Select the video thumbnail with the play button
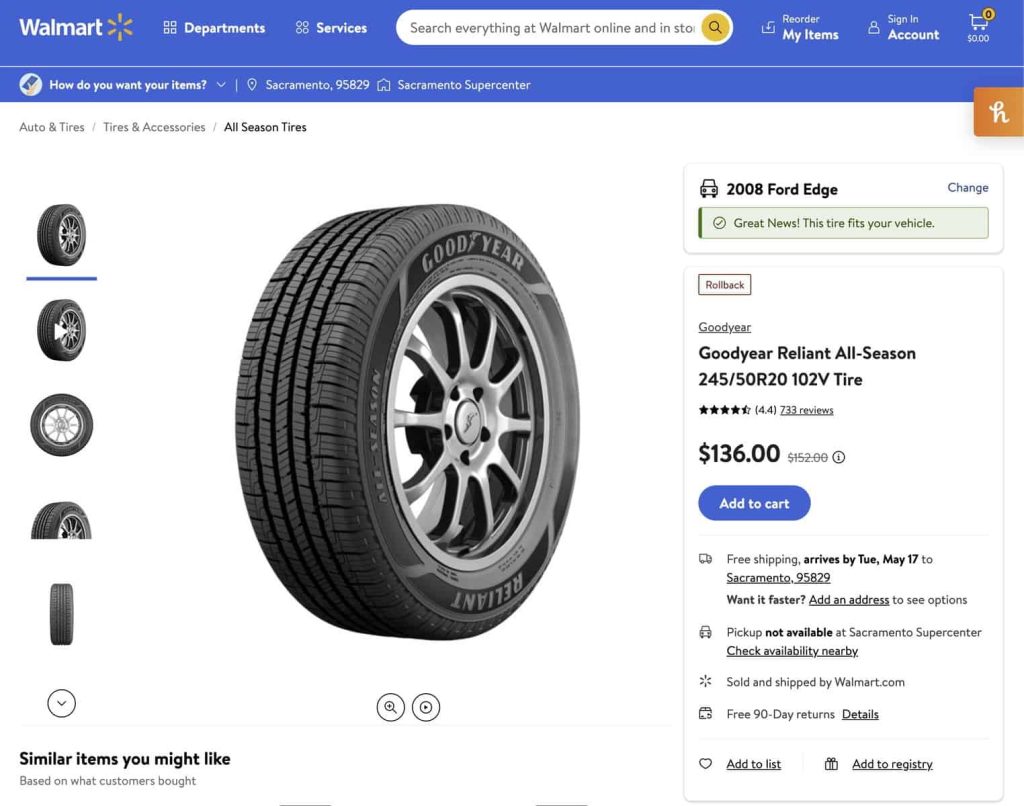 (61, 330)
